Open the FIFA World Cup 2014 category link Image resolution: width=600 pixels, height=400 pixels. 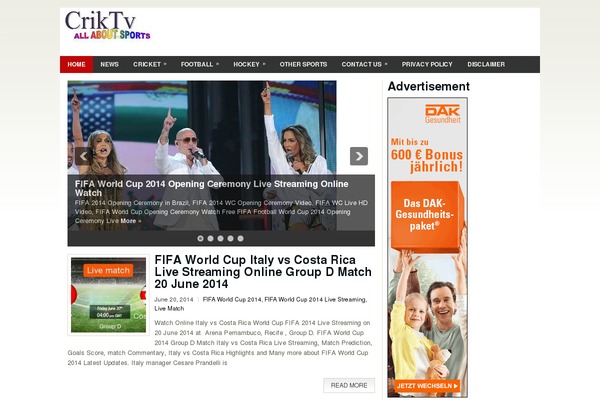click(x=232, y=299)
